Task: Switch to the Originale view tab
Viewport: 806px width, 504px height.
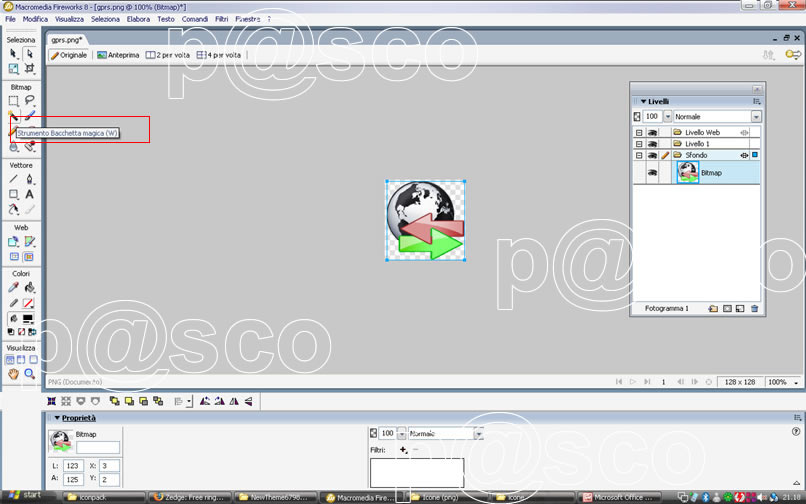Action: coord(68,55)
